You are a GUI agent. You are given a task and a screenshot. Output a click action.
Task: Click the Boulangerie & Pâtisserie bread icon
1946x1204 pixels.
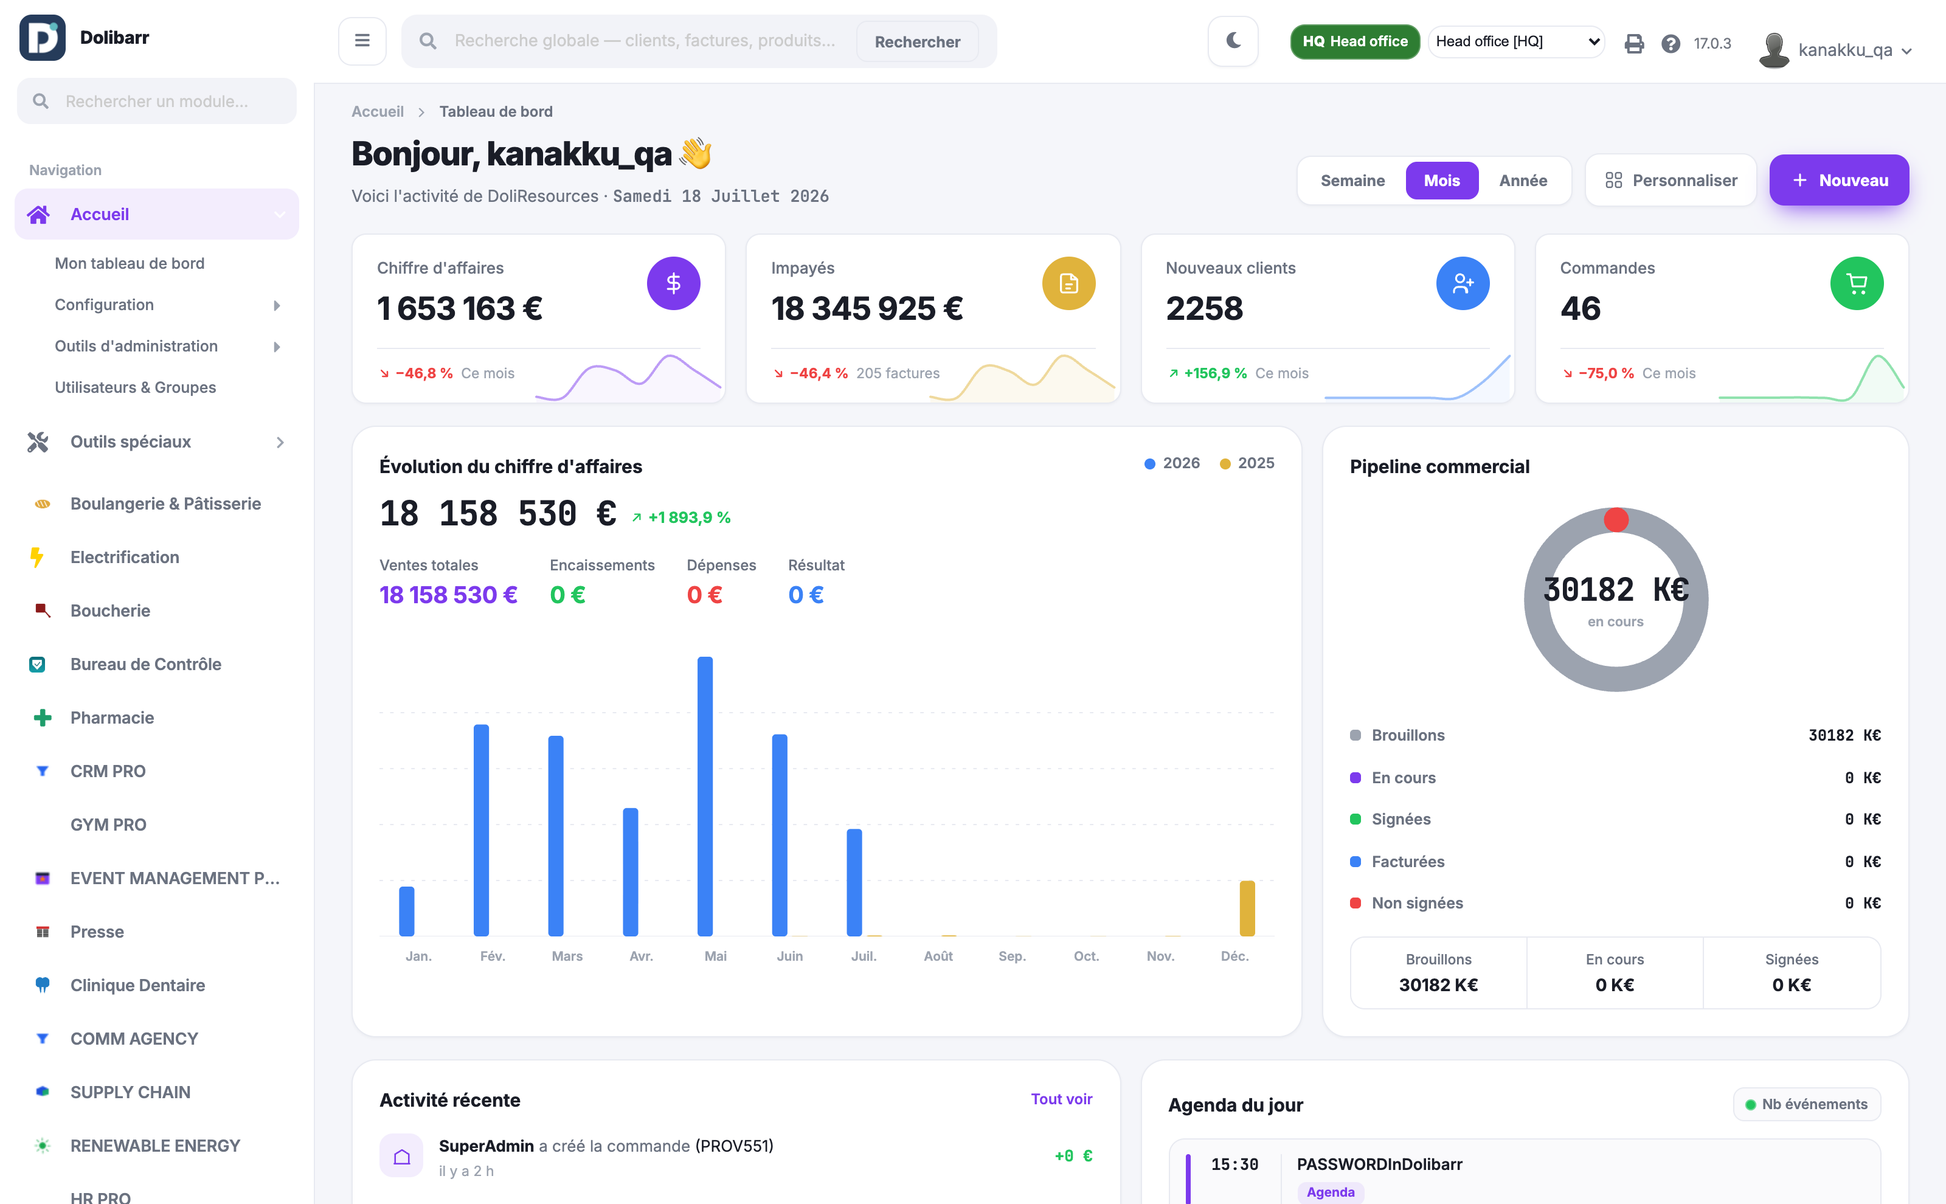click(x=42, y=504)
